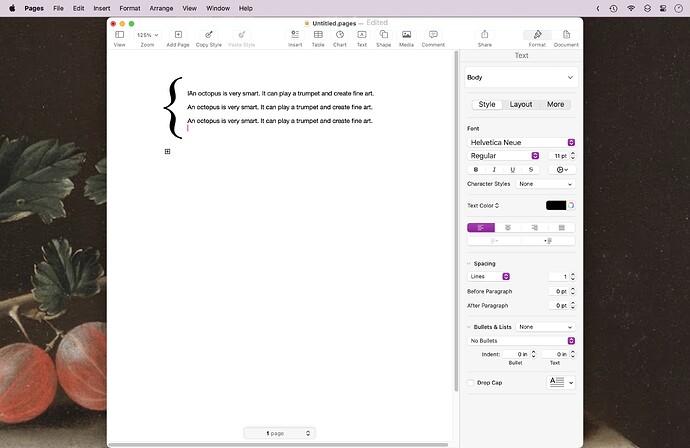Click the Bullet indent field

(x=516, y=354)
